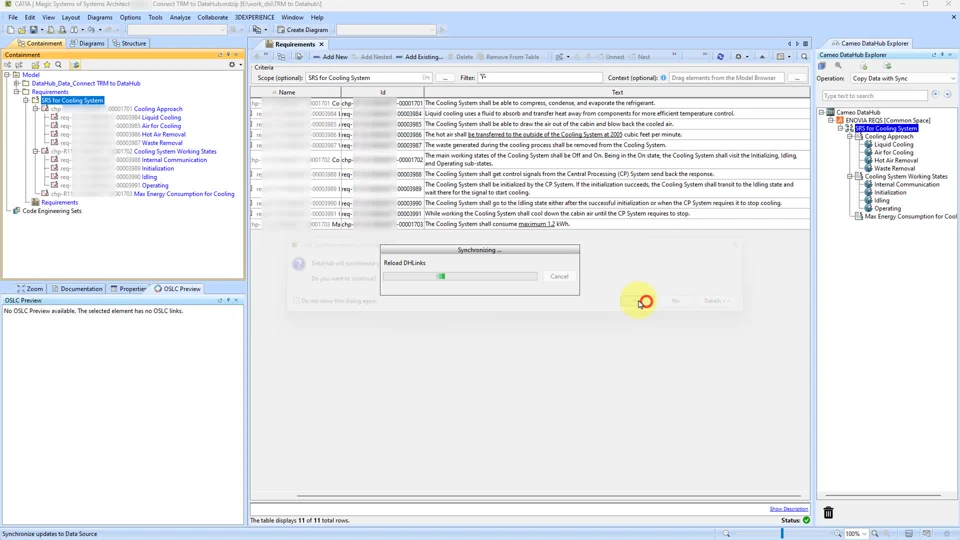
Task: Open the Operation 'Copy Data with Sync' dropdown
Action: pyautogui.click(x=902, y=78)
